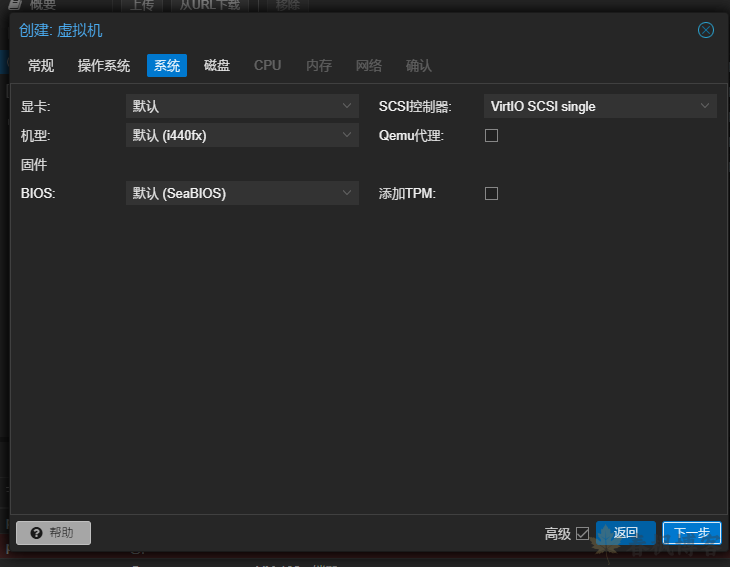Open the 网络 tab
The height and width of the screenshot is (567, 730).
(369, 66)
